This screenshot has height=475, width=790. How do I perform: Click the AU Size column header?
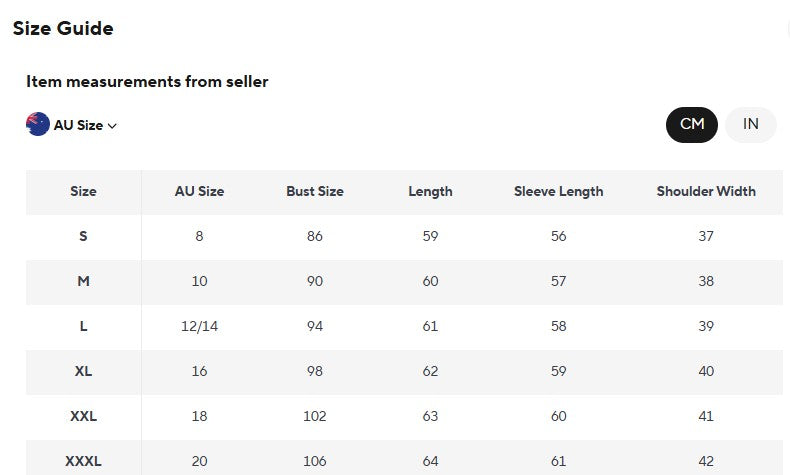pyautogui.click(x=200, y=191)
